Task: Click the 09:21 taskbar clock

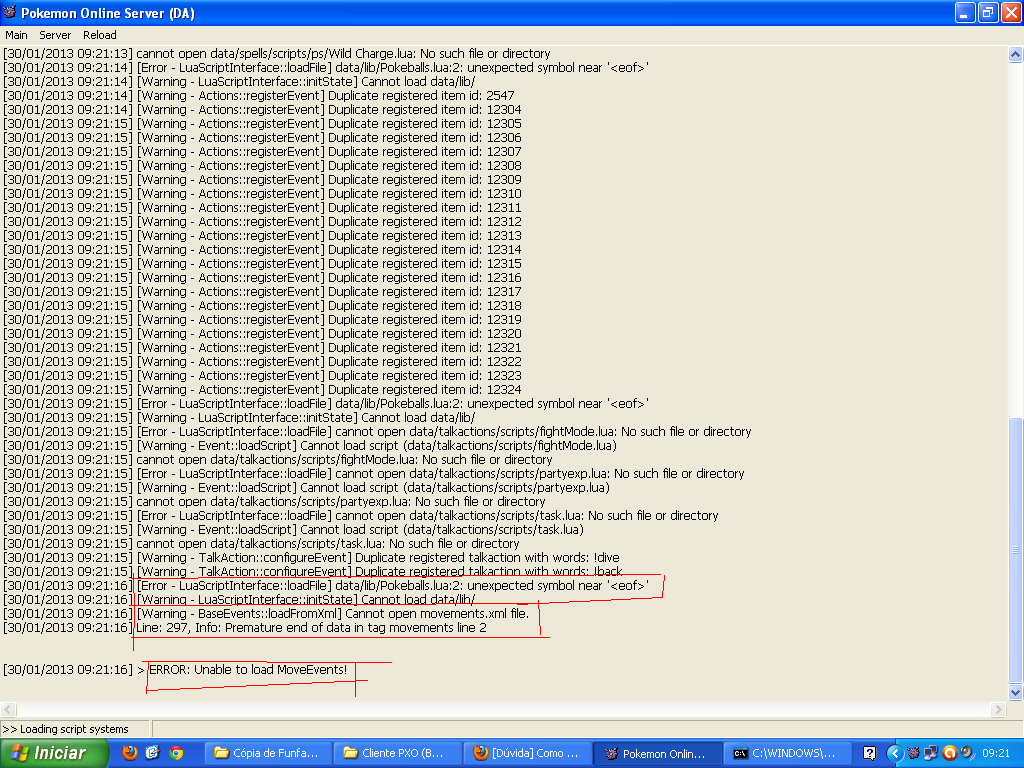Action: pyautogui.click(x=996, y=753)
